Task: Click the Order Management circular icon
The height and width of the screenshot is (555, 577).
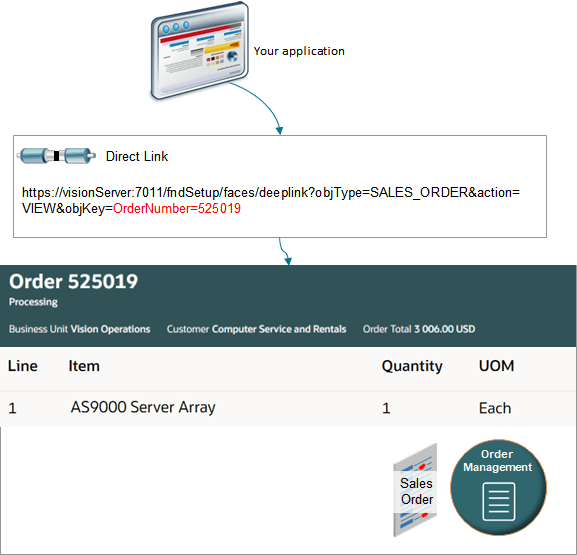Action: pyautogui.click(x=498, y=487)
